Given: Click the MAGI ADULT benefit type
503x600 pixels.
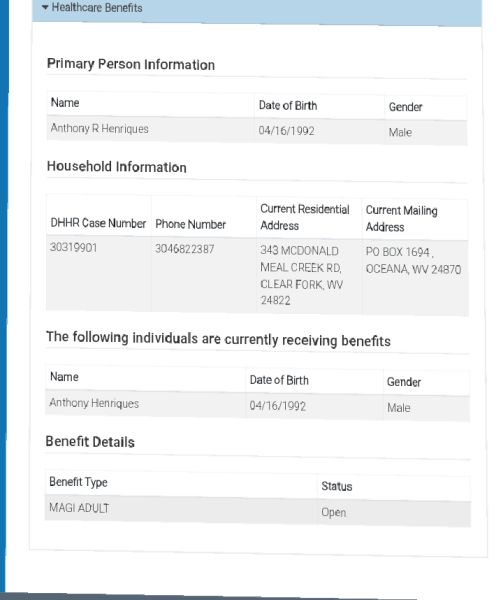Looking at the screenshot, I should click(79, 508).
